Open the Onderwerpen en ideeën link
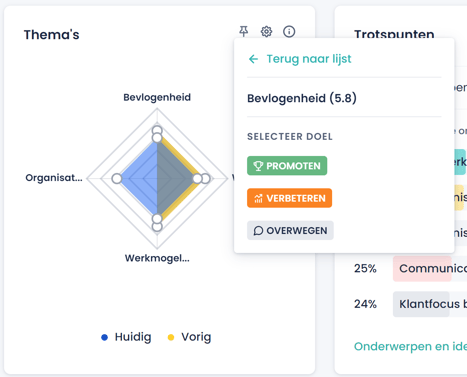 pos(410,346)
